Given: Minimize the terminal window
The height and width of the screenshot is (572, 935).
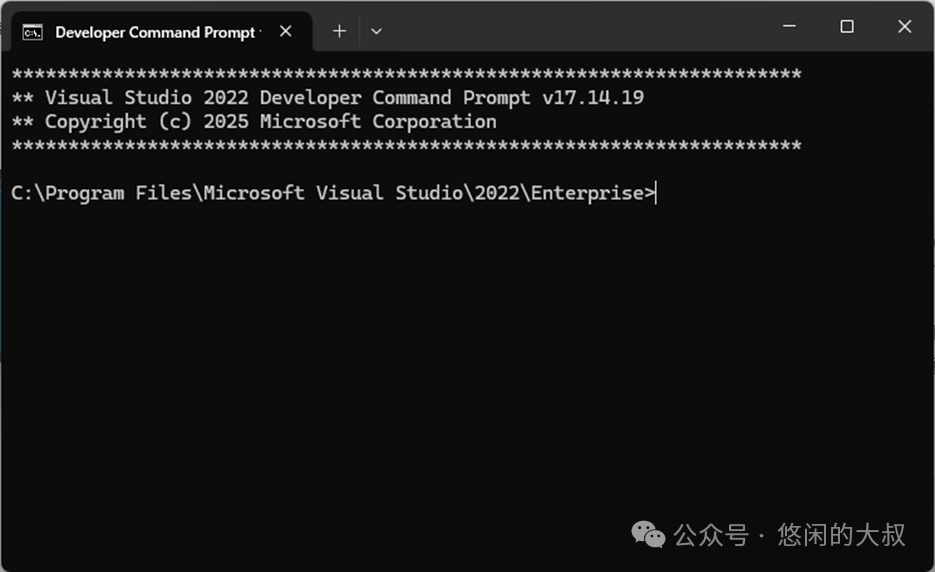Looking at the screenshot, I should click(x=789, y=27).
